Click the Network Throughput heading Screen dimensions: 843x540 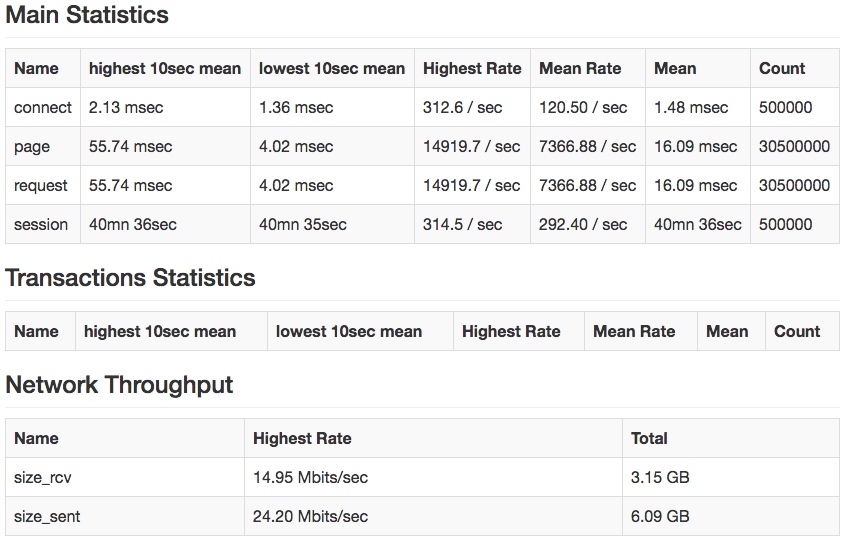coord(119,385)
